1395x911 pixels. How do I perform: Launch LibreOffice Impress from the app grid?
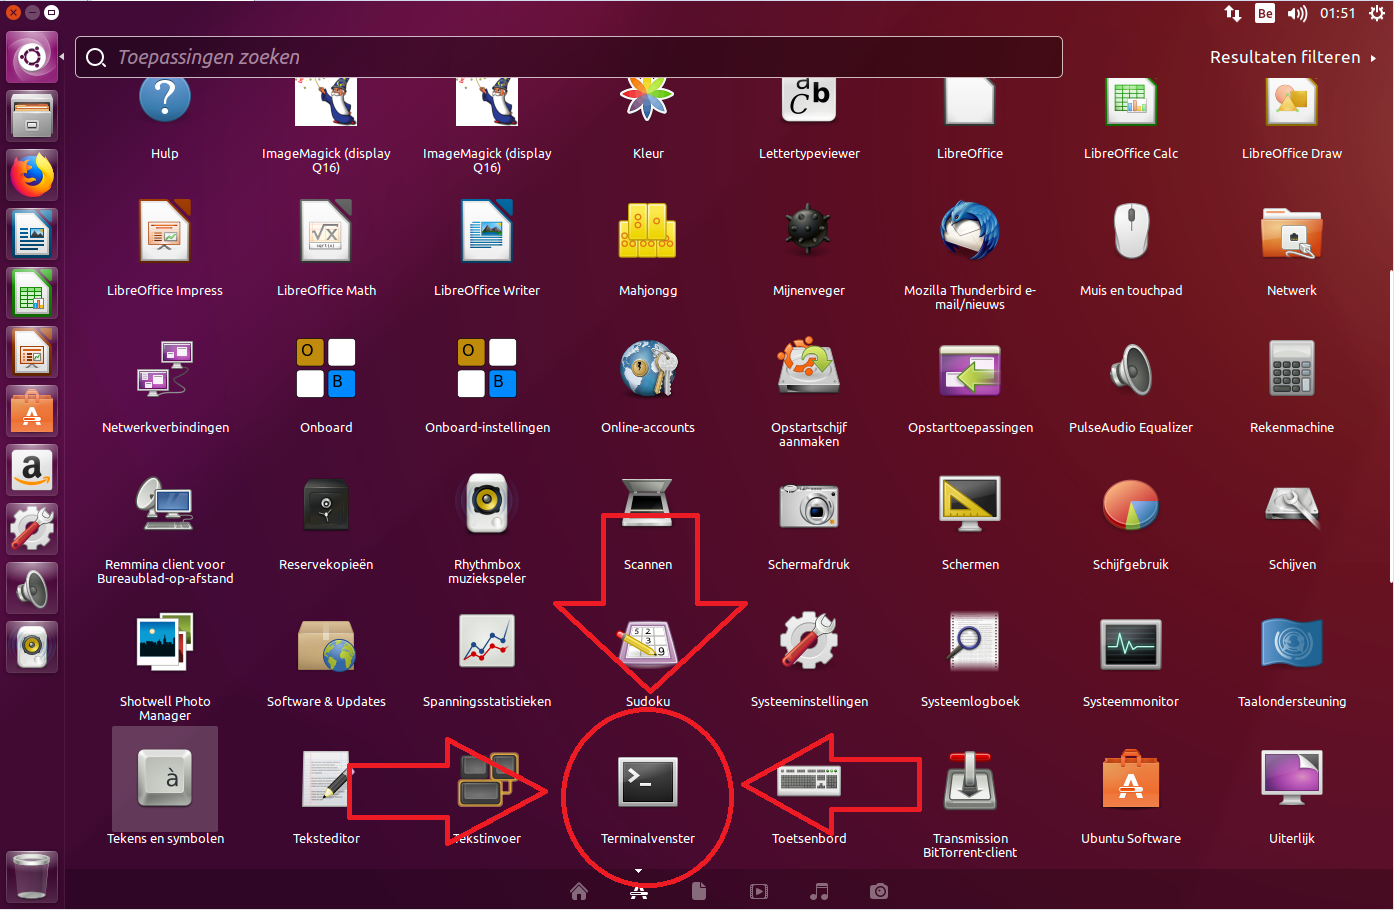click(165, 231)
